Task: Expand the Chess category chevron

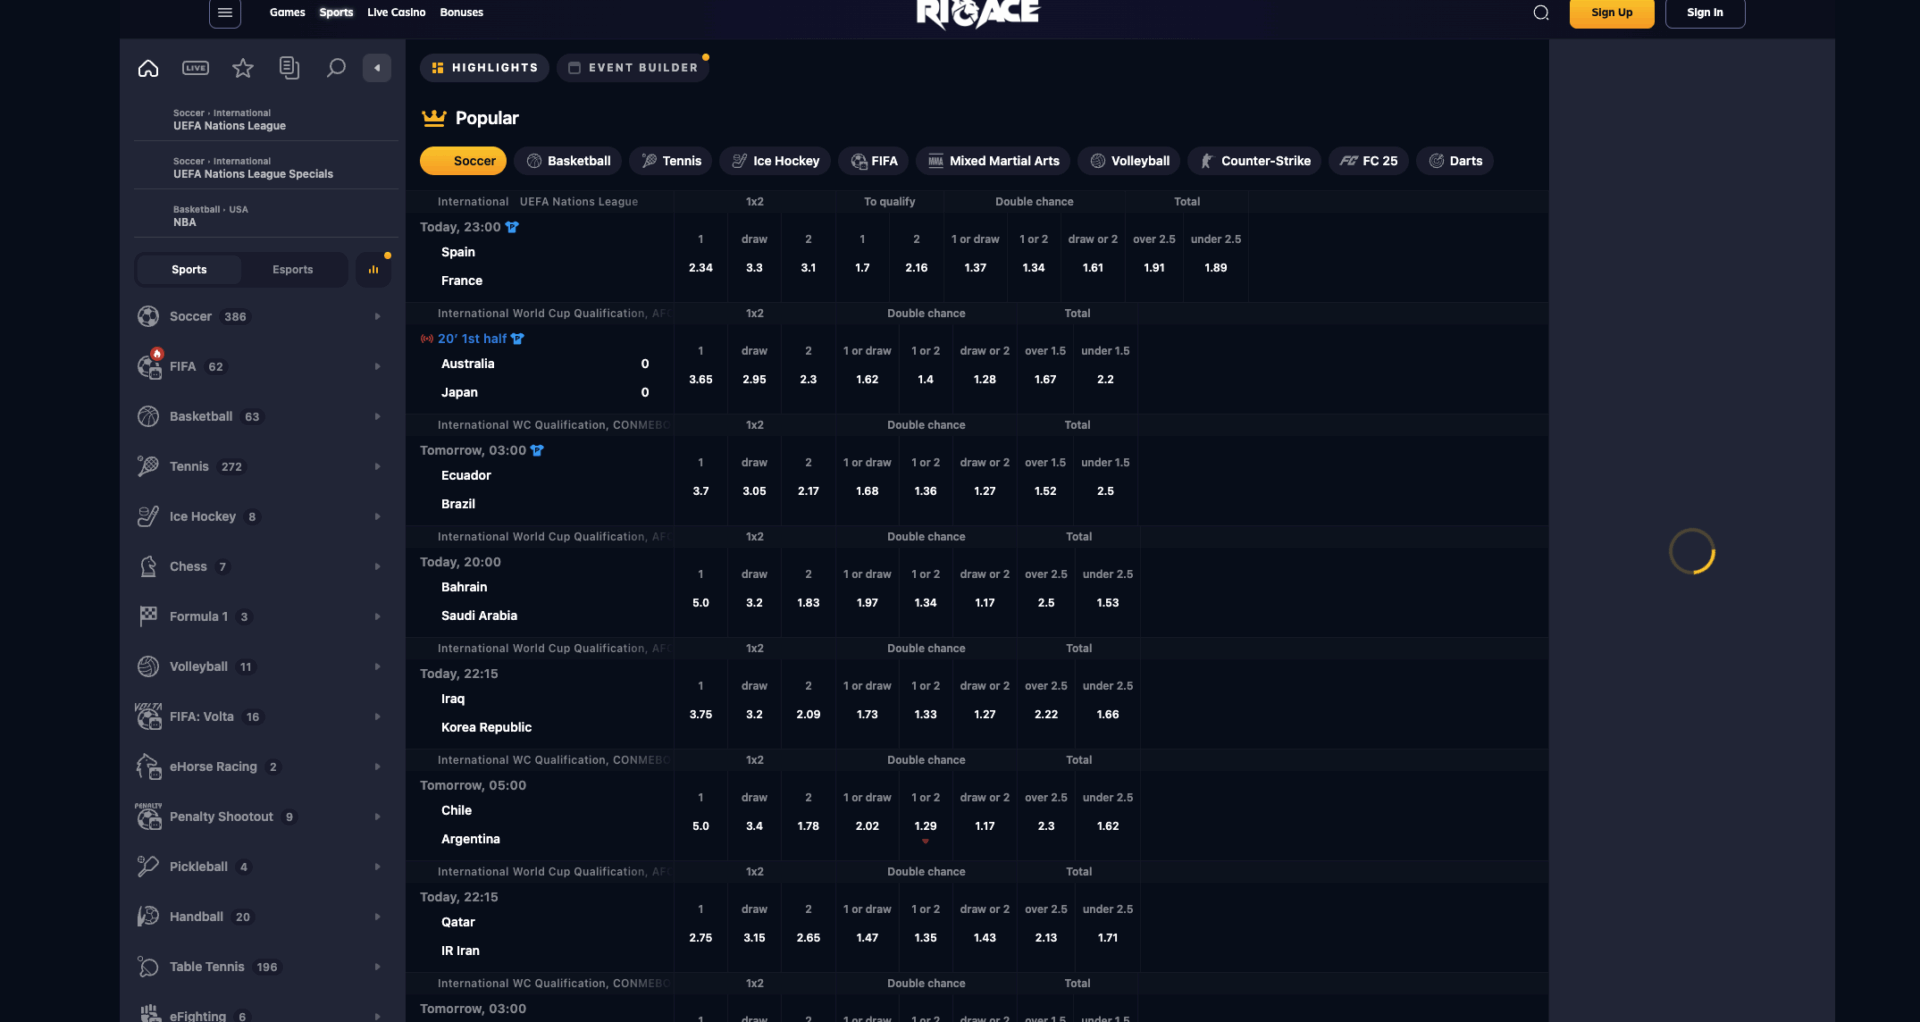Action: coord(377,567)
